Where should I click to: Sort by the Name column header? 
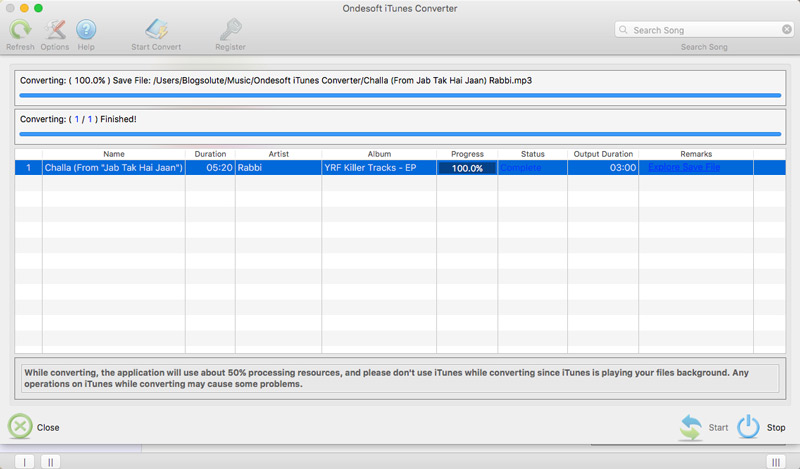114,154
